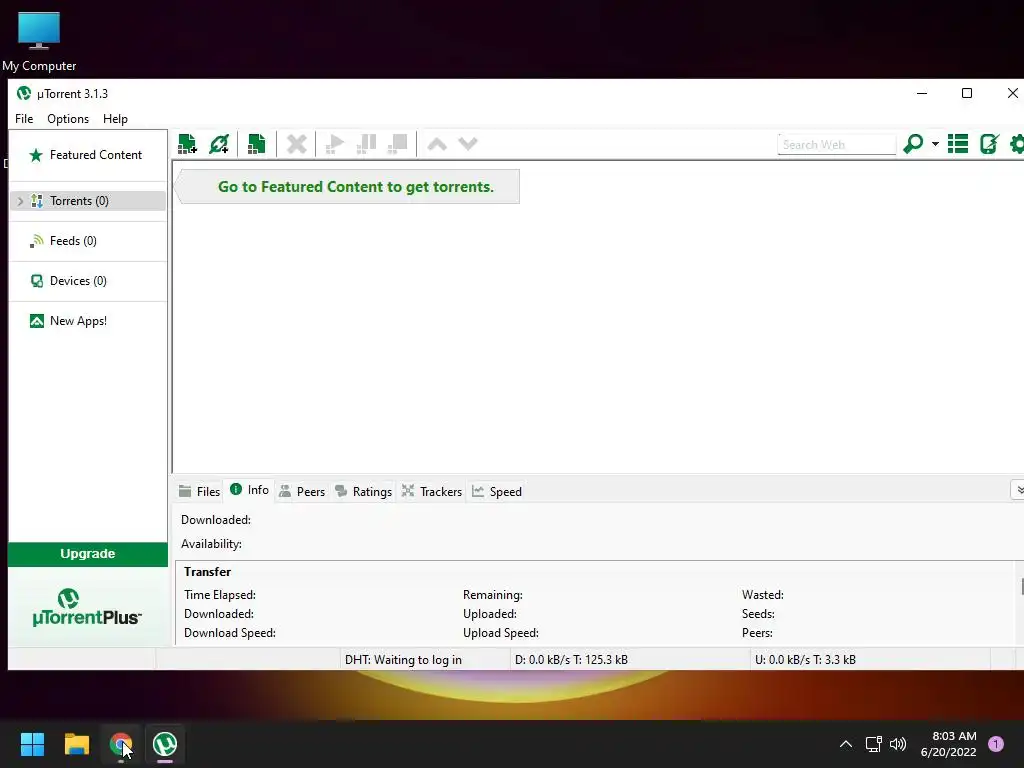This screenshot has width=1024, height=768.
Task: Click the remote access icon in toolbar
Action: (989, 144)
